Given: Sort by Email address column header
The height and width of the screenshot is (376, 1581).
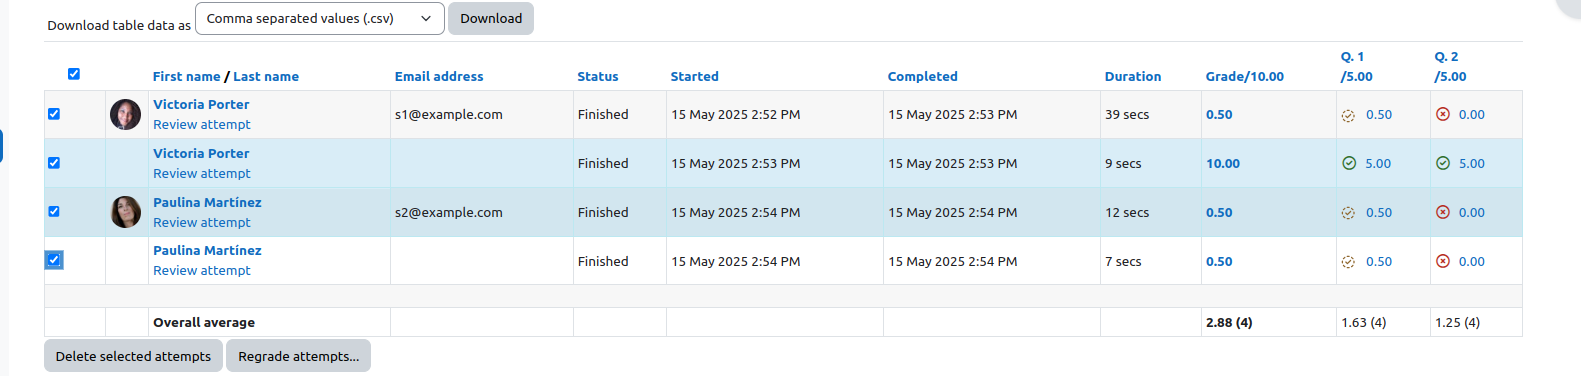Looking at the screenshot, I should pyautogui.click(x=438, y=76).
